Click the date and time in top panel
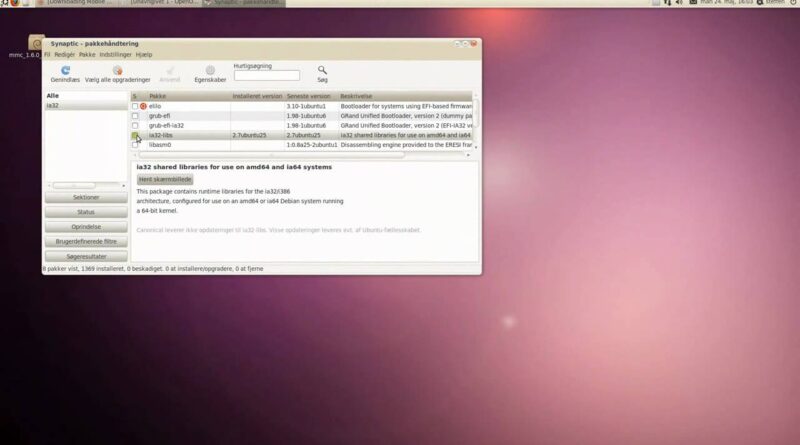 727,3
